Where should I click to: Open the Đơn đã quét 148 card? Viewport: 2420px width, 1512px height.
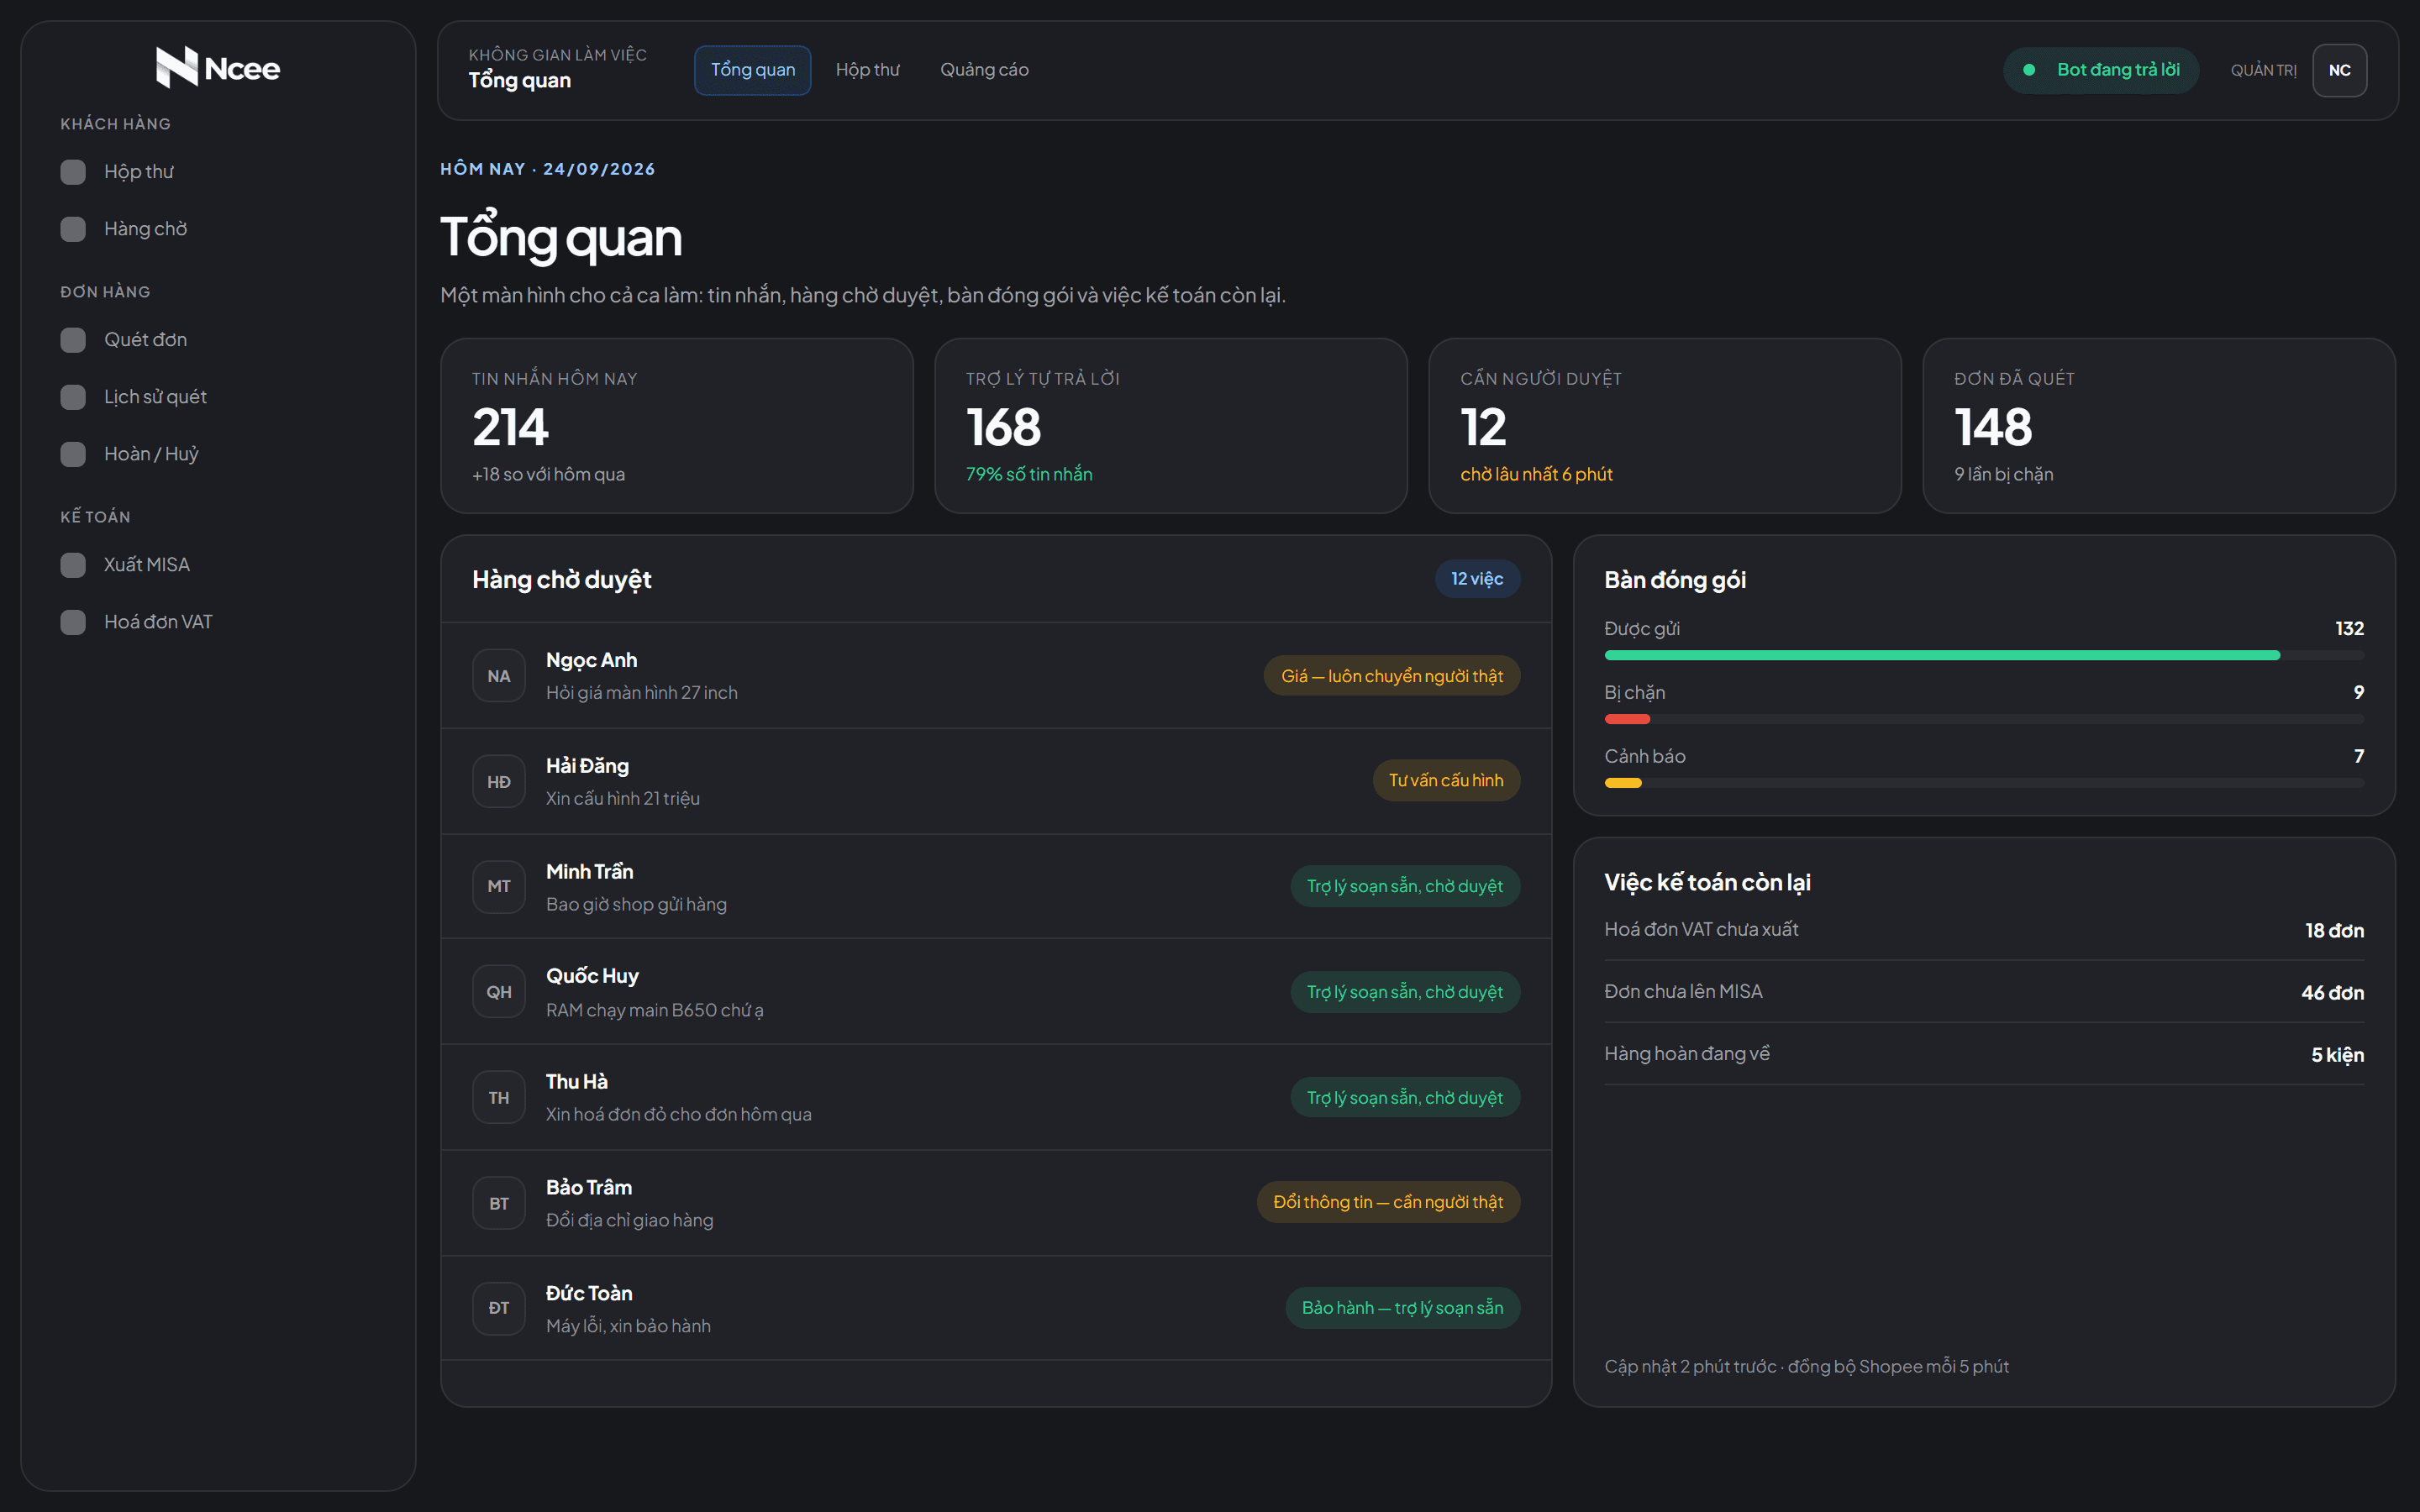tap(2159, 426)
